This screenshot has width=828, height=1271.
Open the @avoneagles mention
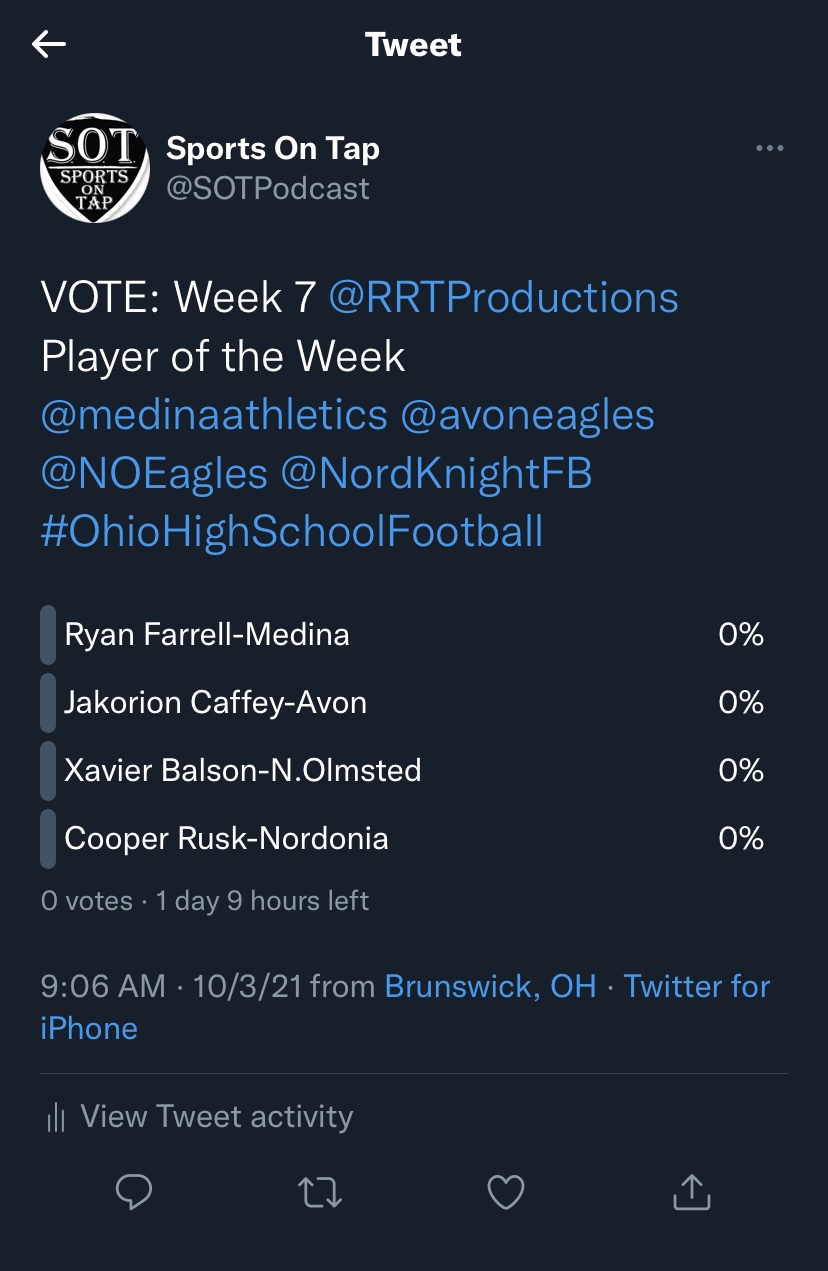(527, 415)
